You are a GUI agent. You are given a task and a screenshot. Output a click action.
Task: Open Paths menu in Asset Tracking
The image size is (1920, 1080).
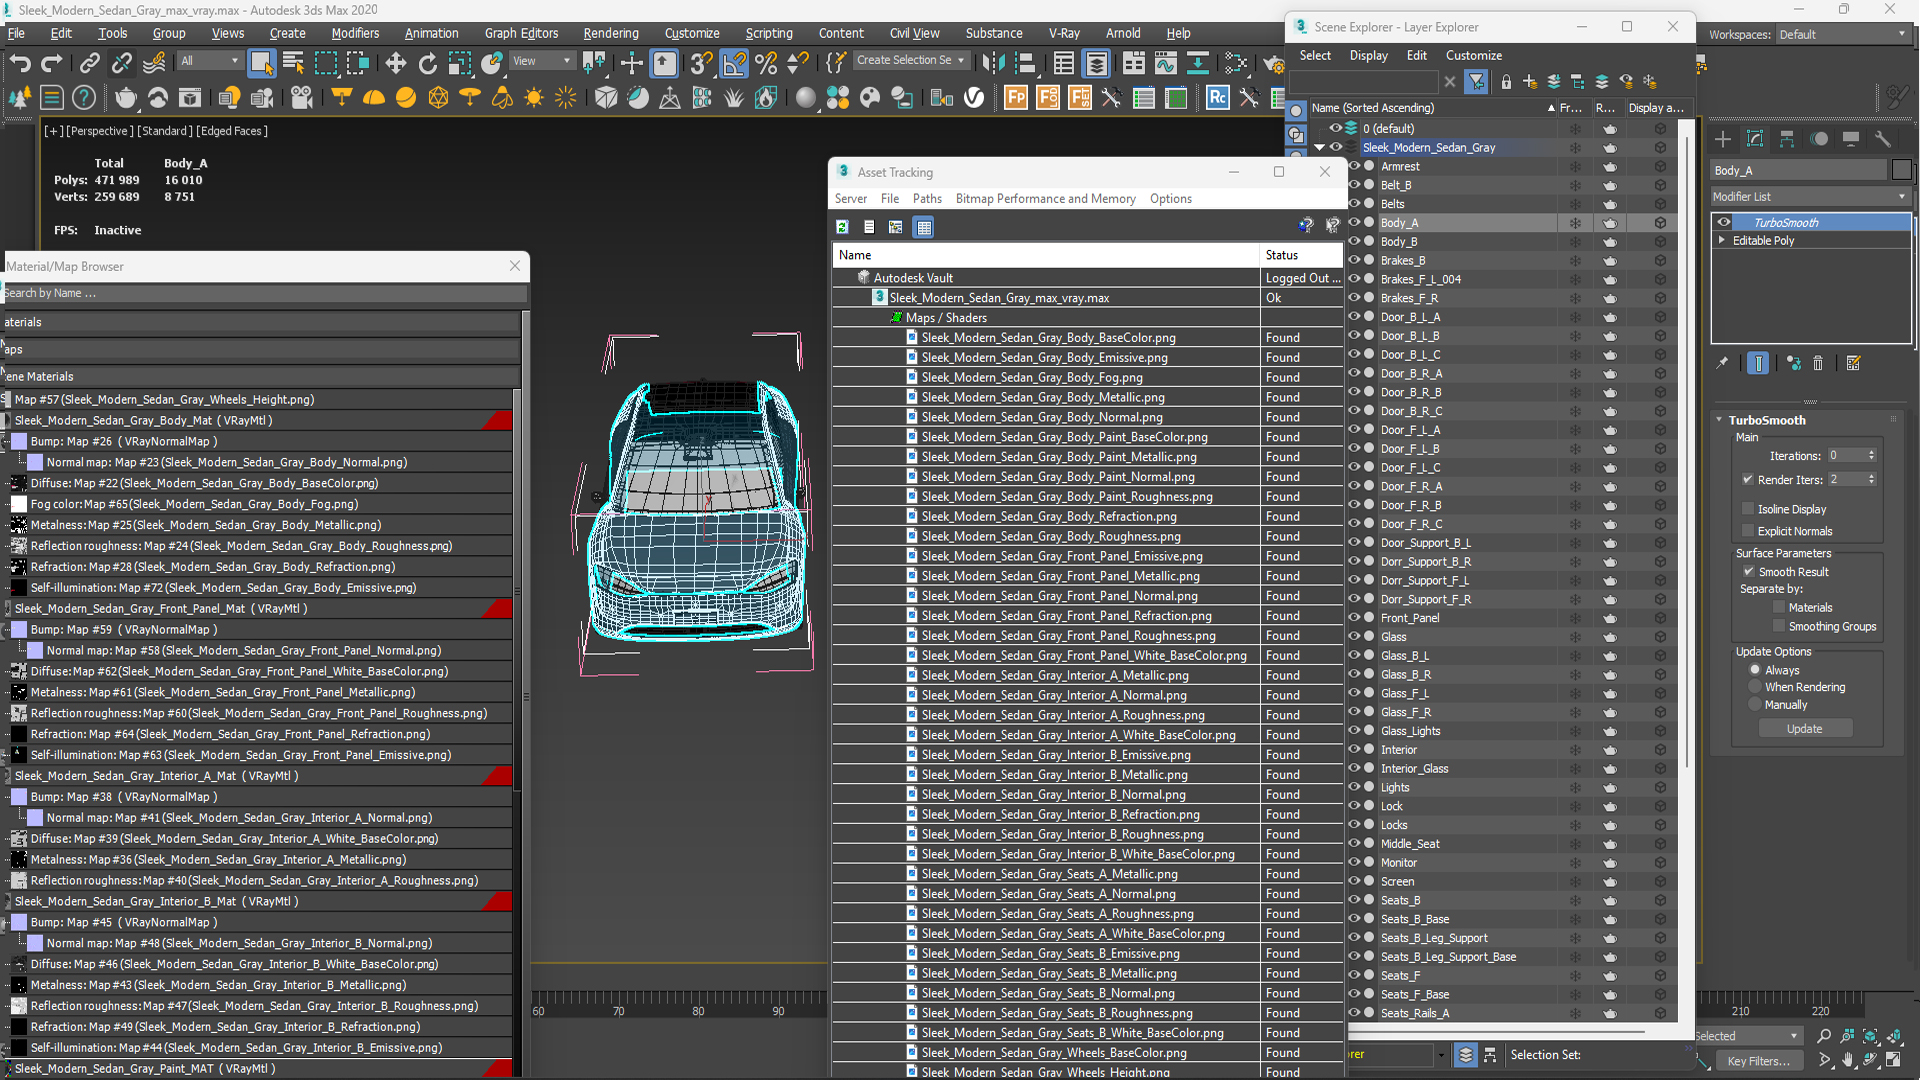(x=927, y=198)
